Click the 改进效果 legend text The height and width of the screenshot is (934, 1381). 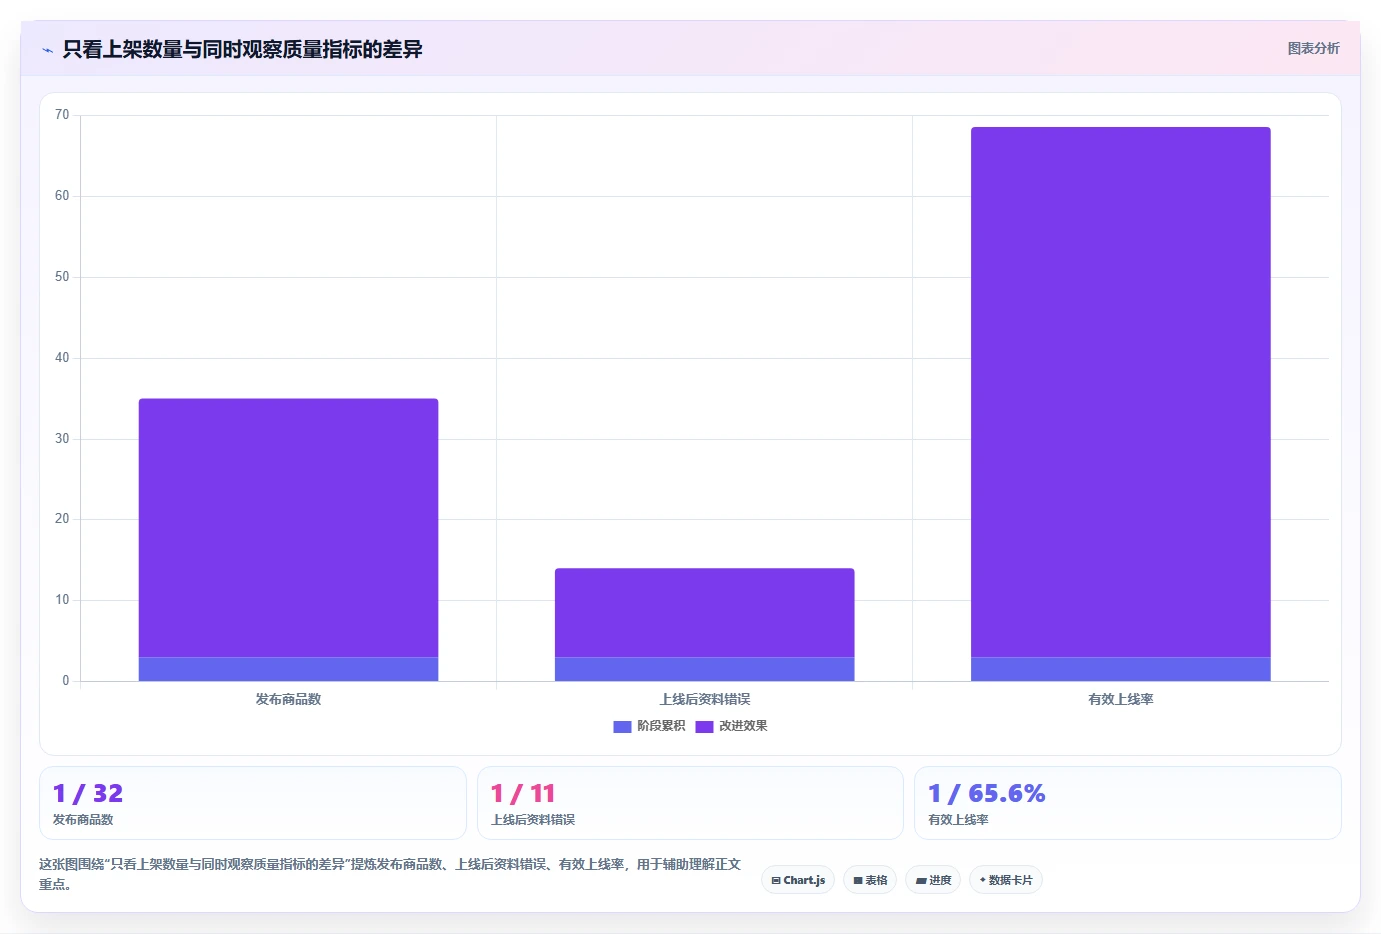click(743, 726)
